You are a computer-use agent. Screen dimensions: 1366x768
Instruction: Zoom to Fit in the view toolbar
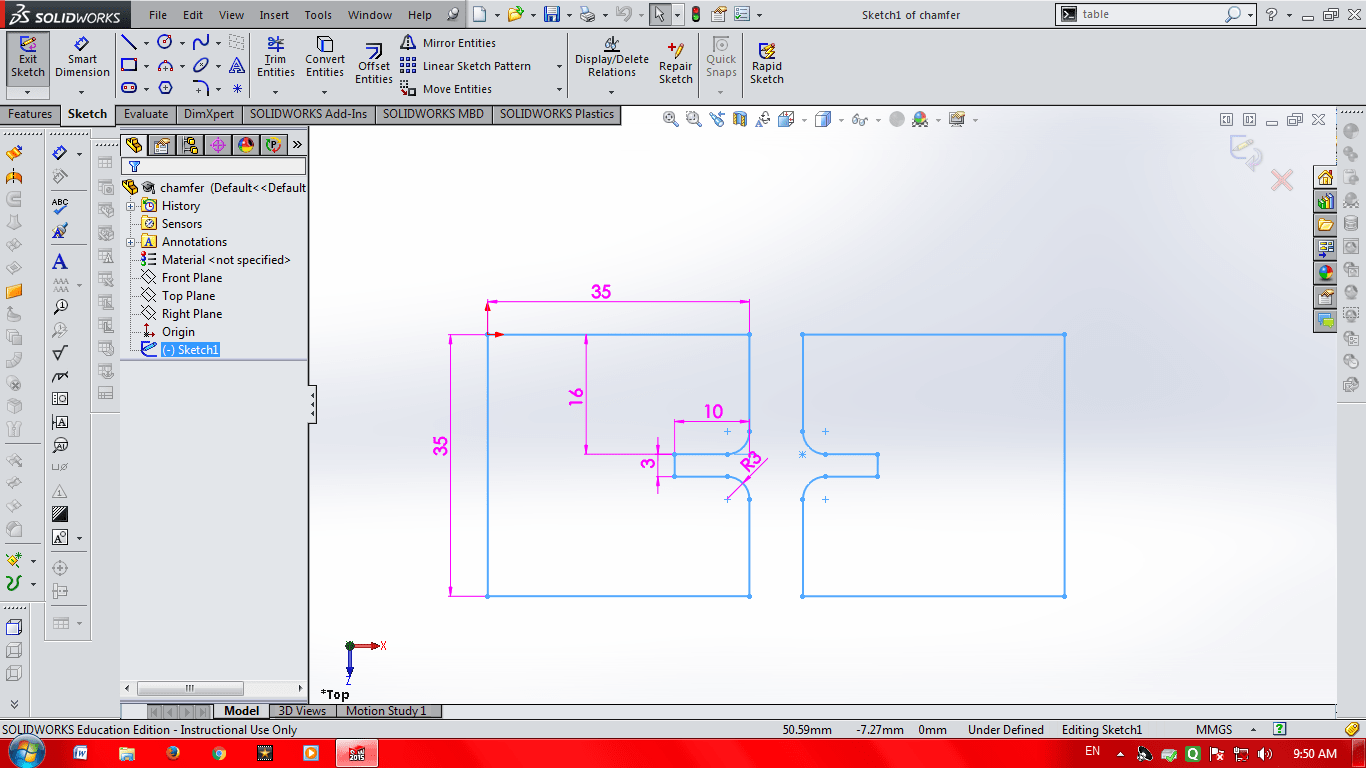[671, 119]
